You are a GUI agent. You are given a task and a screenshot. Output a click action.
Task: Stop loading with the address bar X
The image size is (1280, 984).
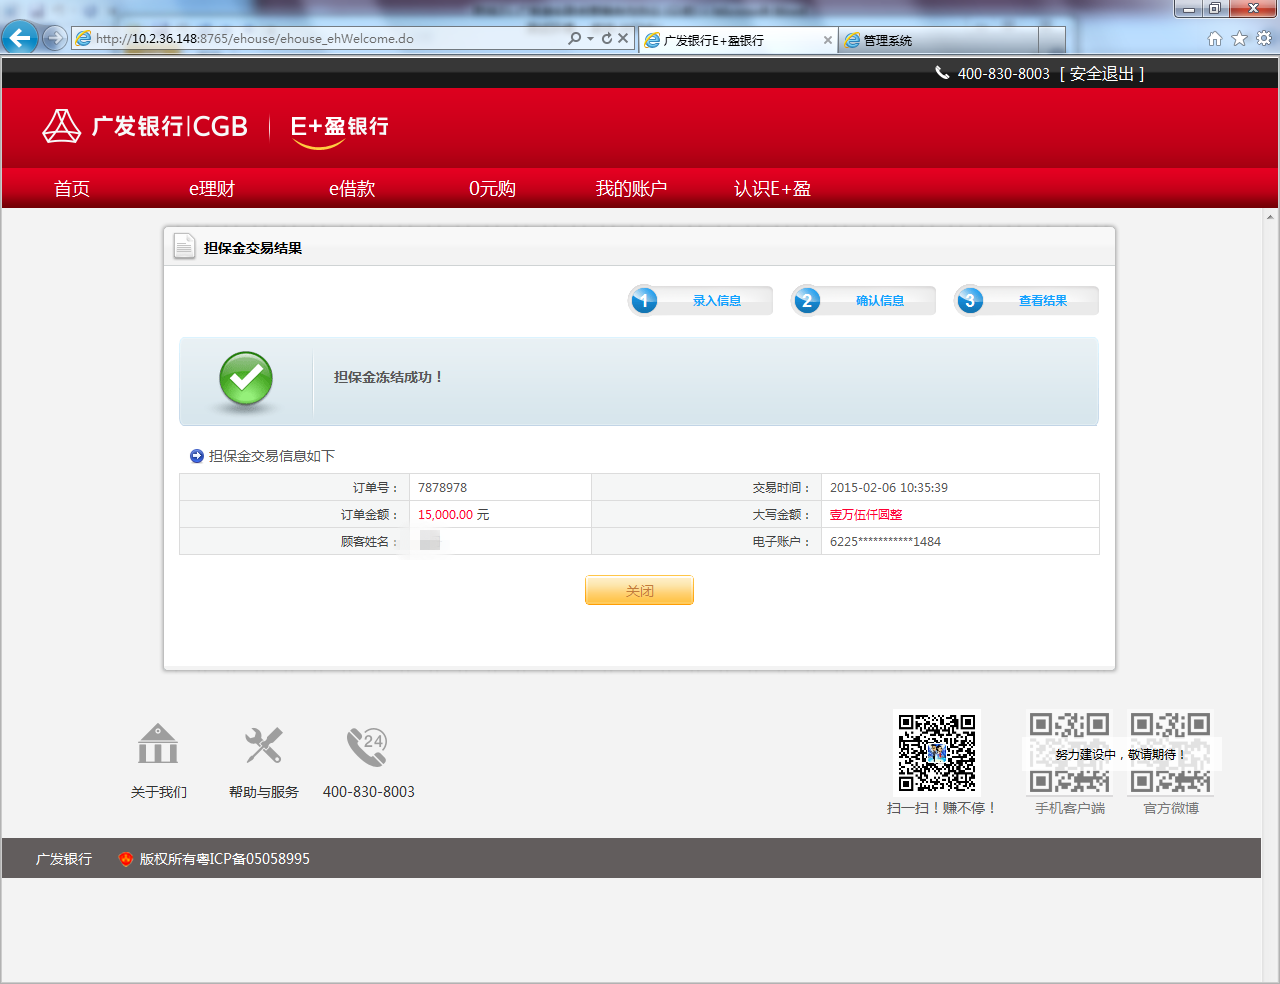click(x=623, y=38)
